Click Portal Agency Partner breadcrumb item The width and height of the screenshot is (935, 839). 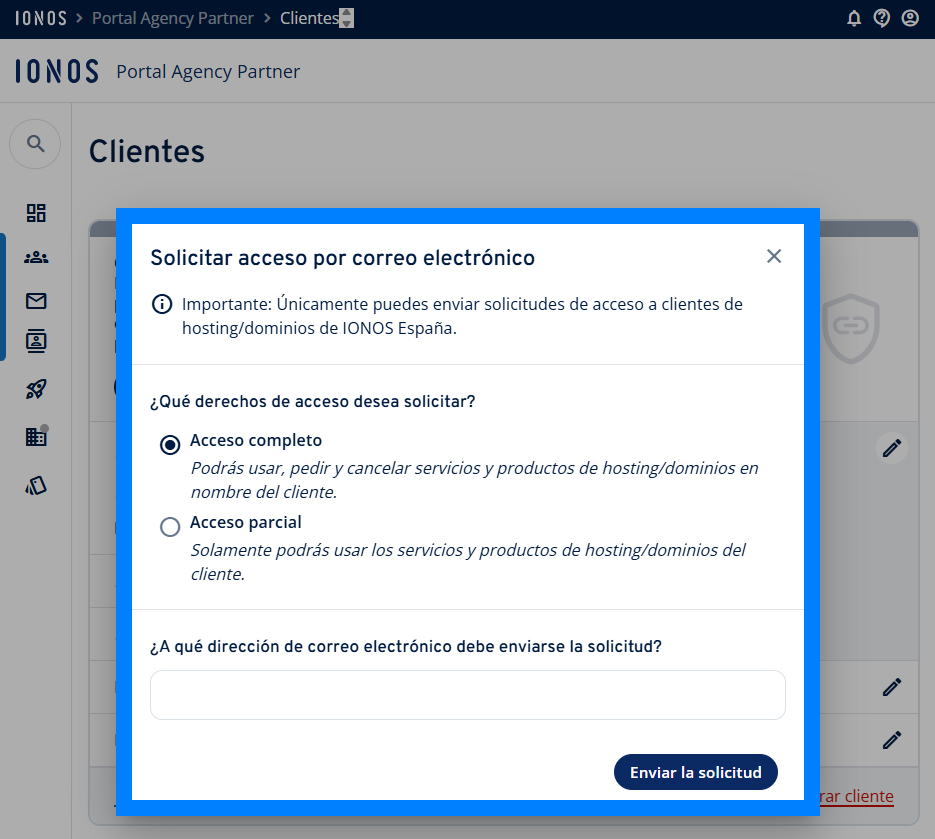pyautogui.click(x=173, y=18)
